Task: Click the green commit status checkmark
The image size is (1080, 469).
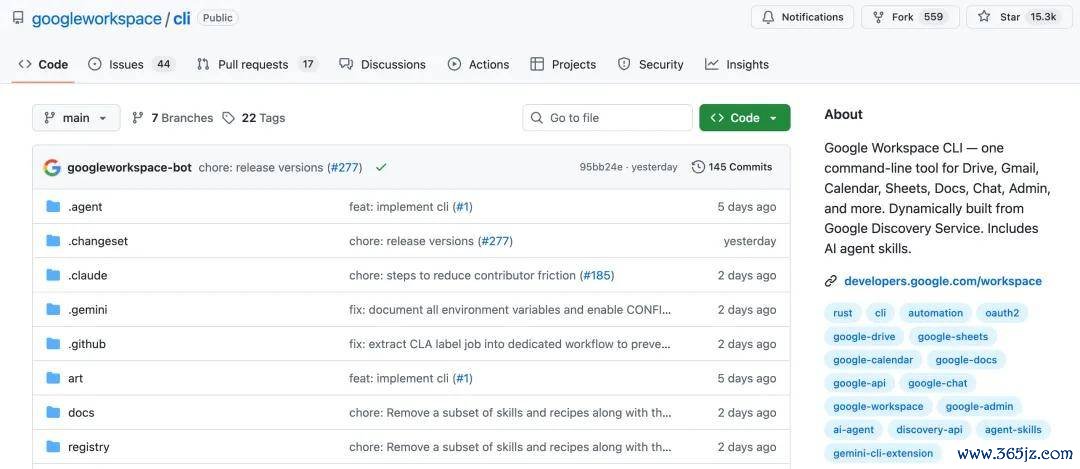Action: pyautogui.click(x=381, y=167)
